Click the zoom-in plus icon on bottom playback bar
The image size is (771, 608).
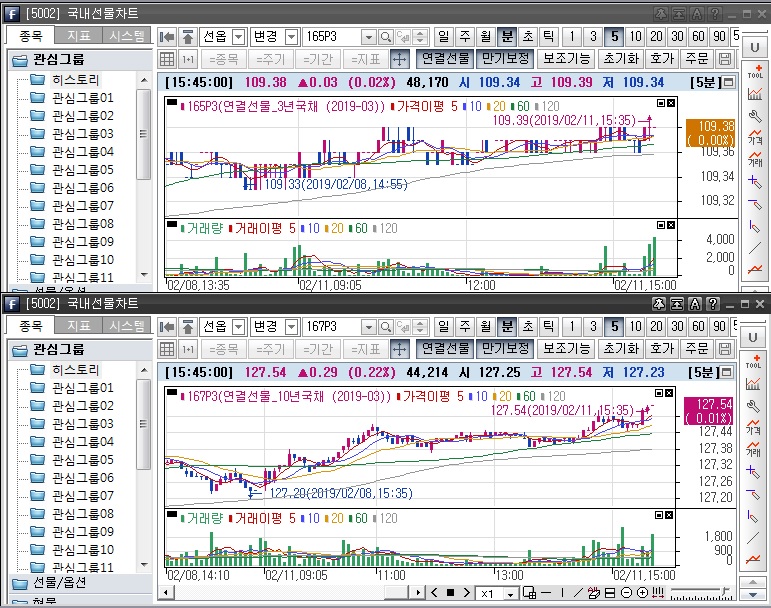pyautogui.click(x=642, y=593)
